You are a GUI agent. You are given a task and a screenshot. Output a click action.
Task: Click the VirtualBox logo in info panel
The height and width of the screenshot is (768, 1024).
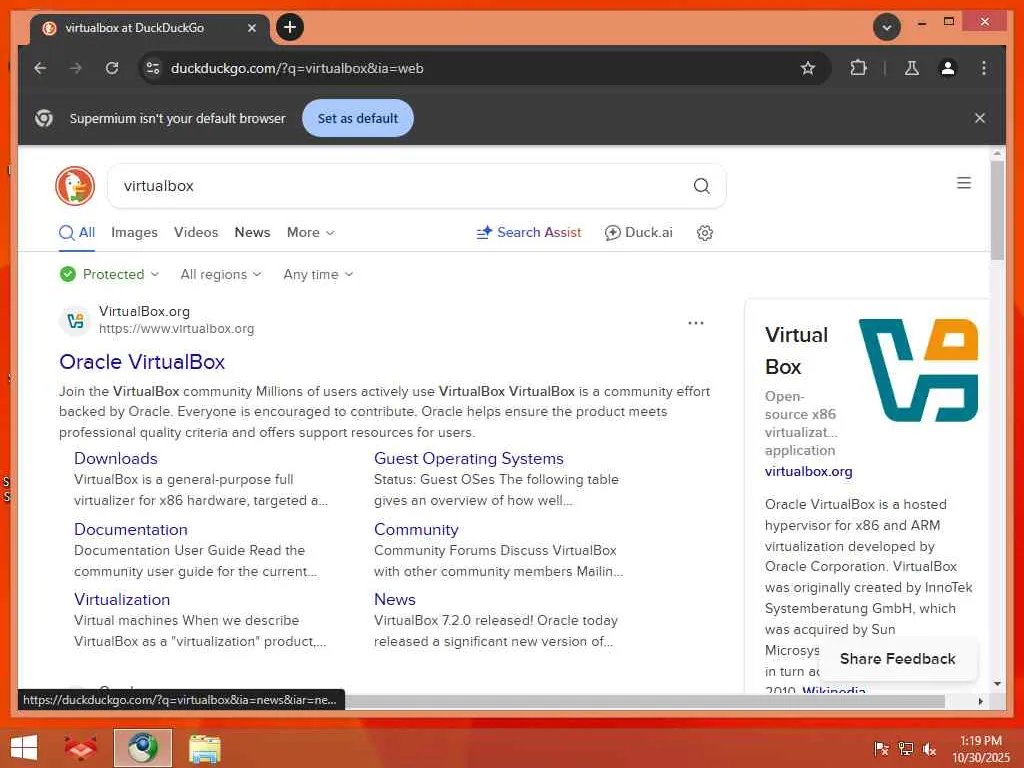[x=918, y=370]
